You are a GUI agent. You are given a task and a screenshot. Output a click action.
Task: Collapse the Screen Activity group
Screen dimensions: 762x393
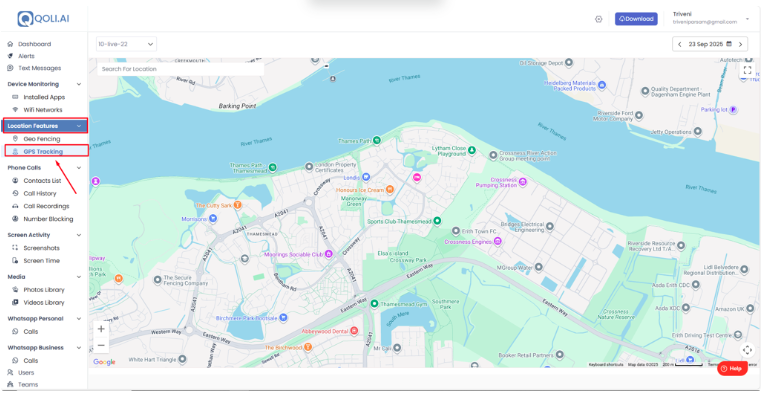tap(79, 235)
